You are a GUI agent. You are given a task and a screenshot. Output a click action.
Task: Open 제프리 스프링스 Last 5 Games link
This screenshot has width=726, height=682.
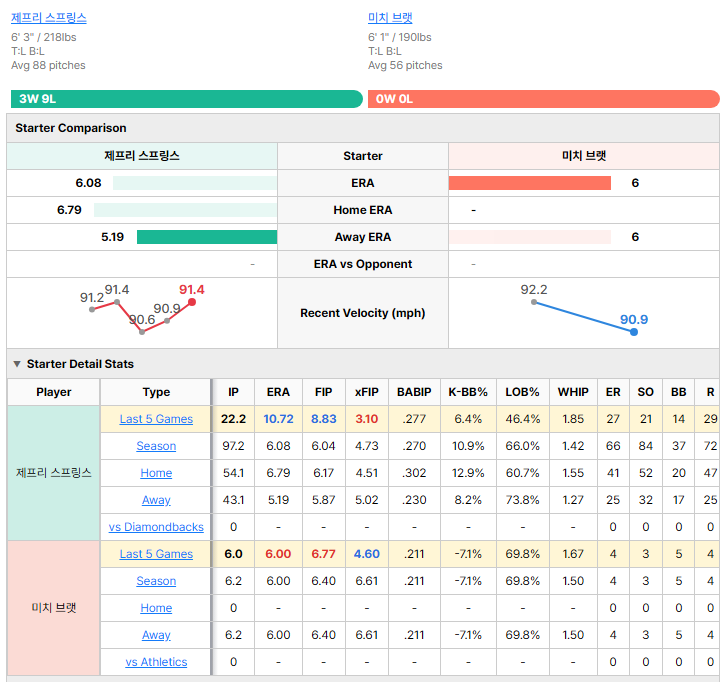coord(156,419)
